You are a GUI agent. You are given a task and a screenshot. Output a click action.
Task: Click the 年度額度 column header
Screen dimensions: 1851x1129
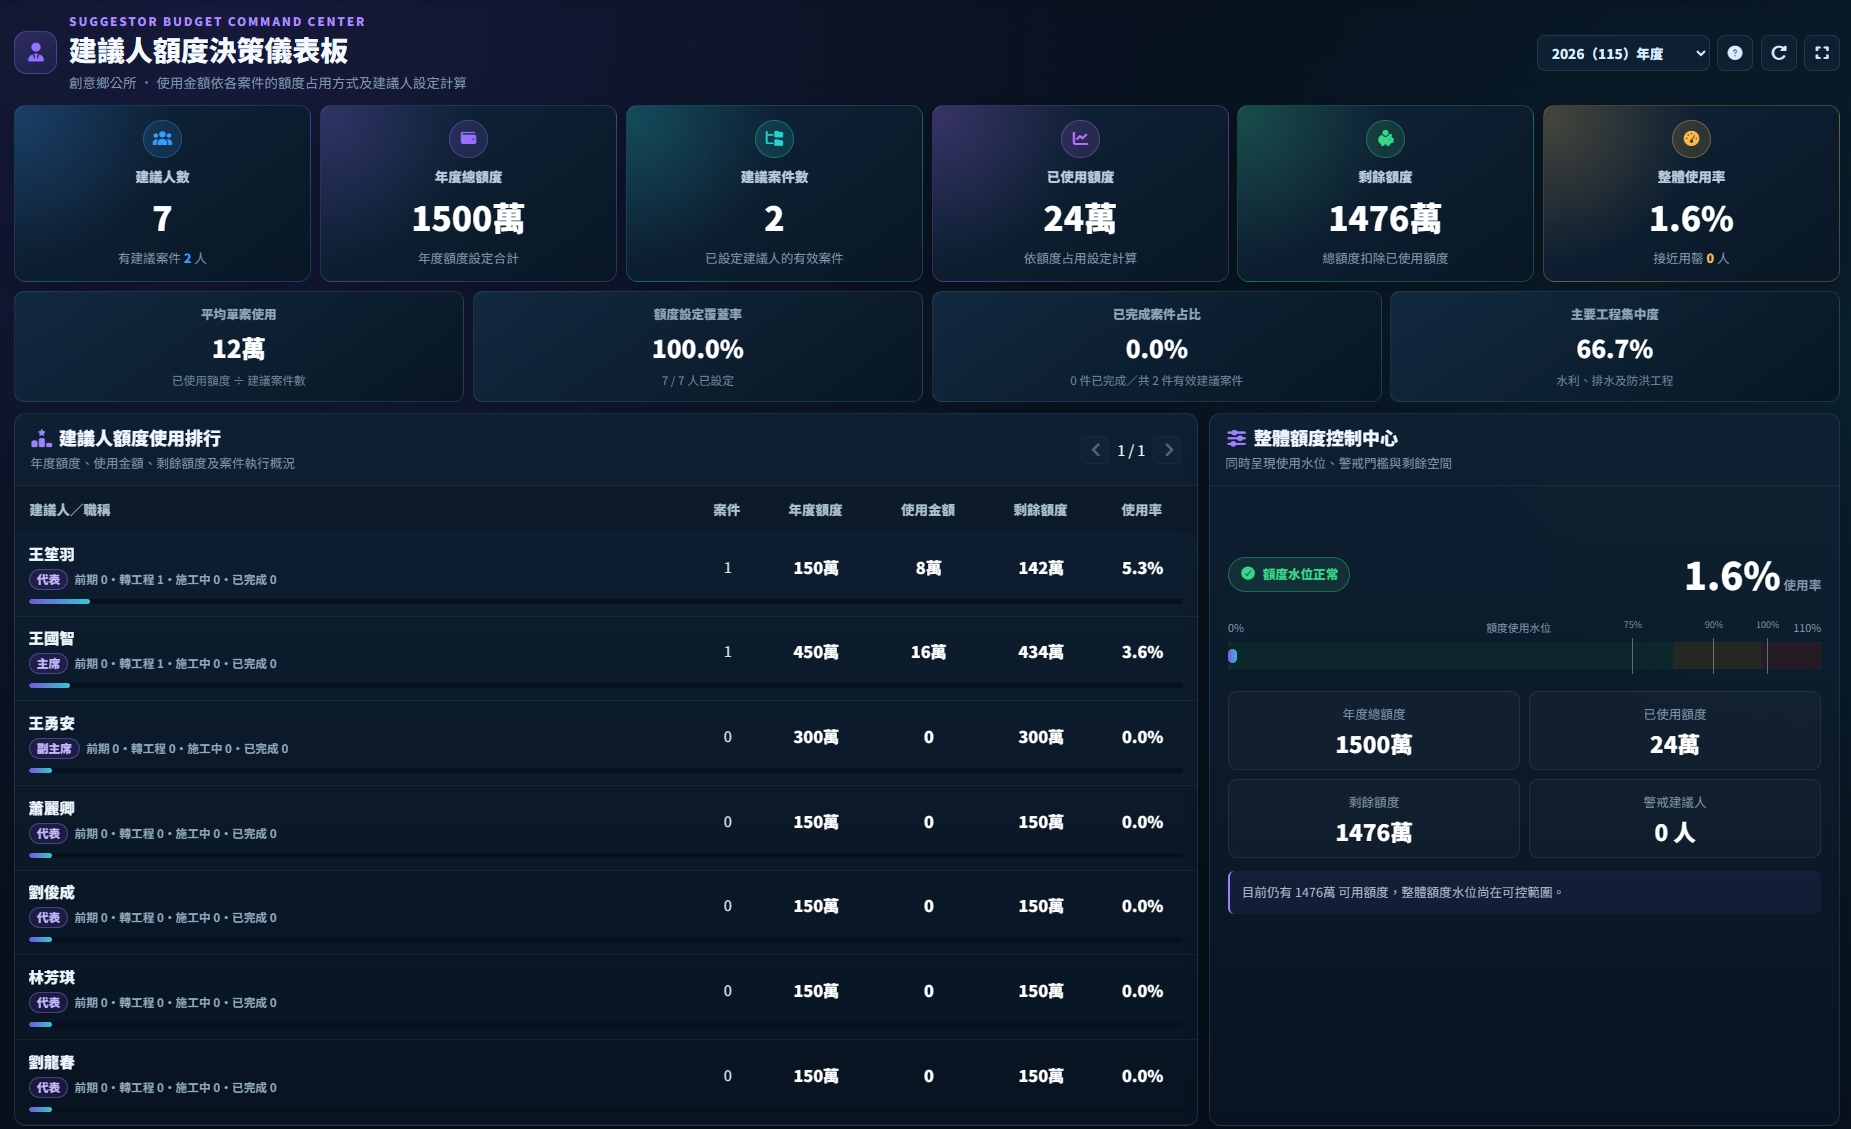[815, 510]
